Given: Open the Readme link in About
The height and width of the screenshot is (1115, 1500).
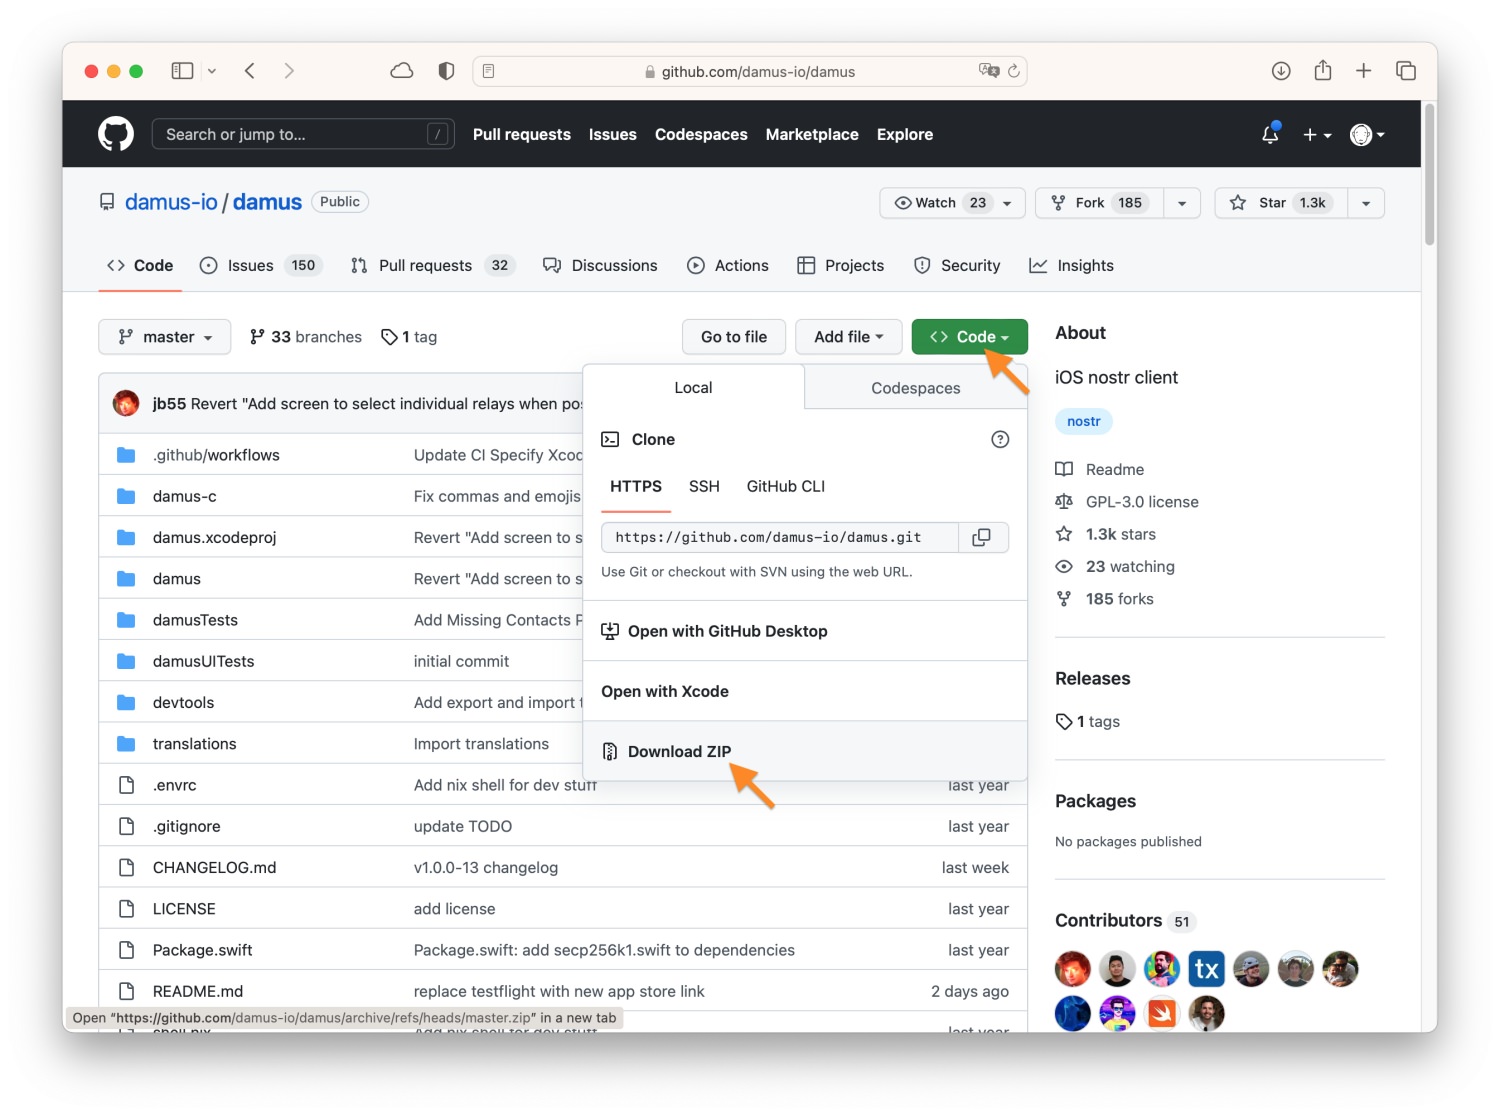Looking at the screenshot, I should tap(1100, 469).
